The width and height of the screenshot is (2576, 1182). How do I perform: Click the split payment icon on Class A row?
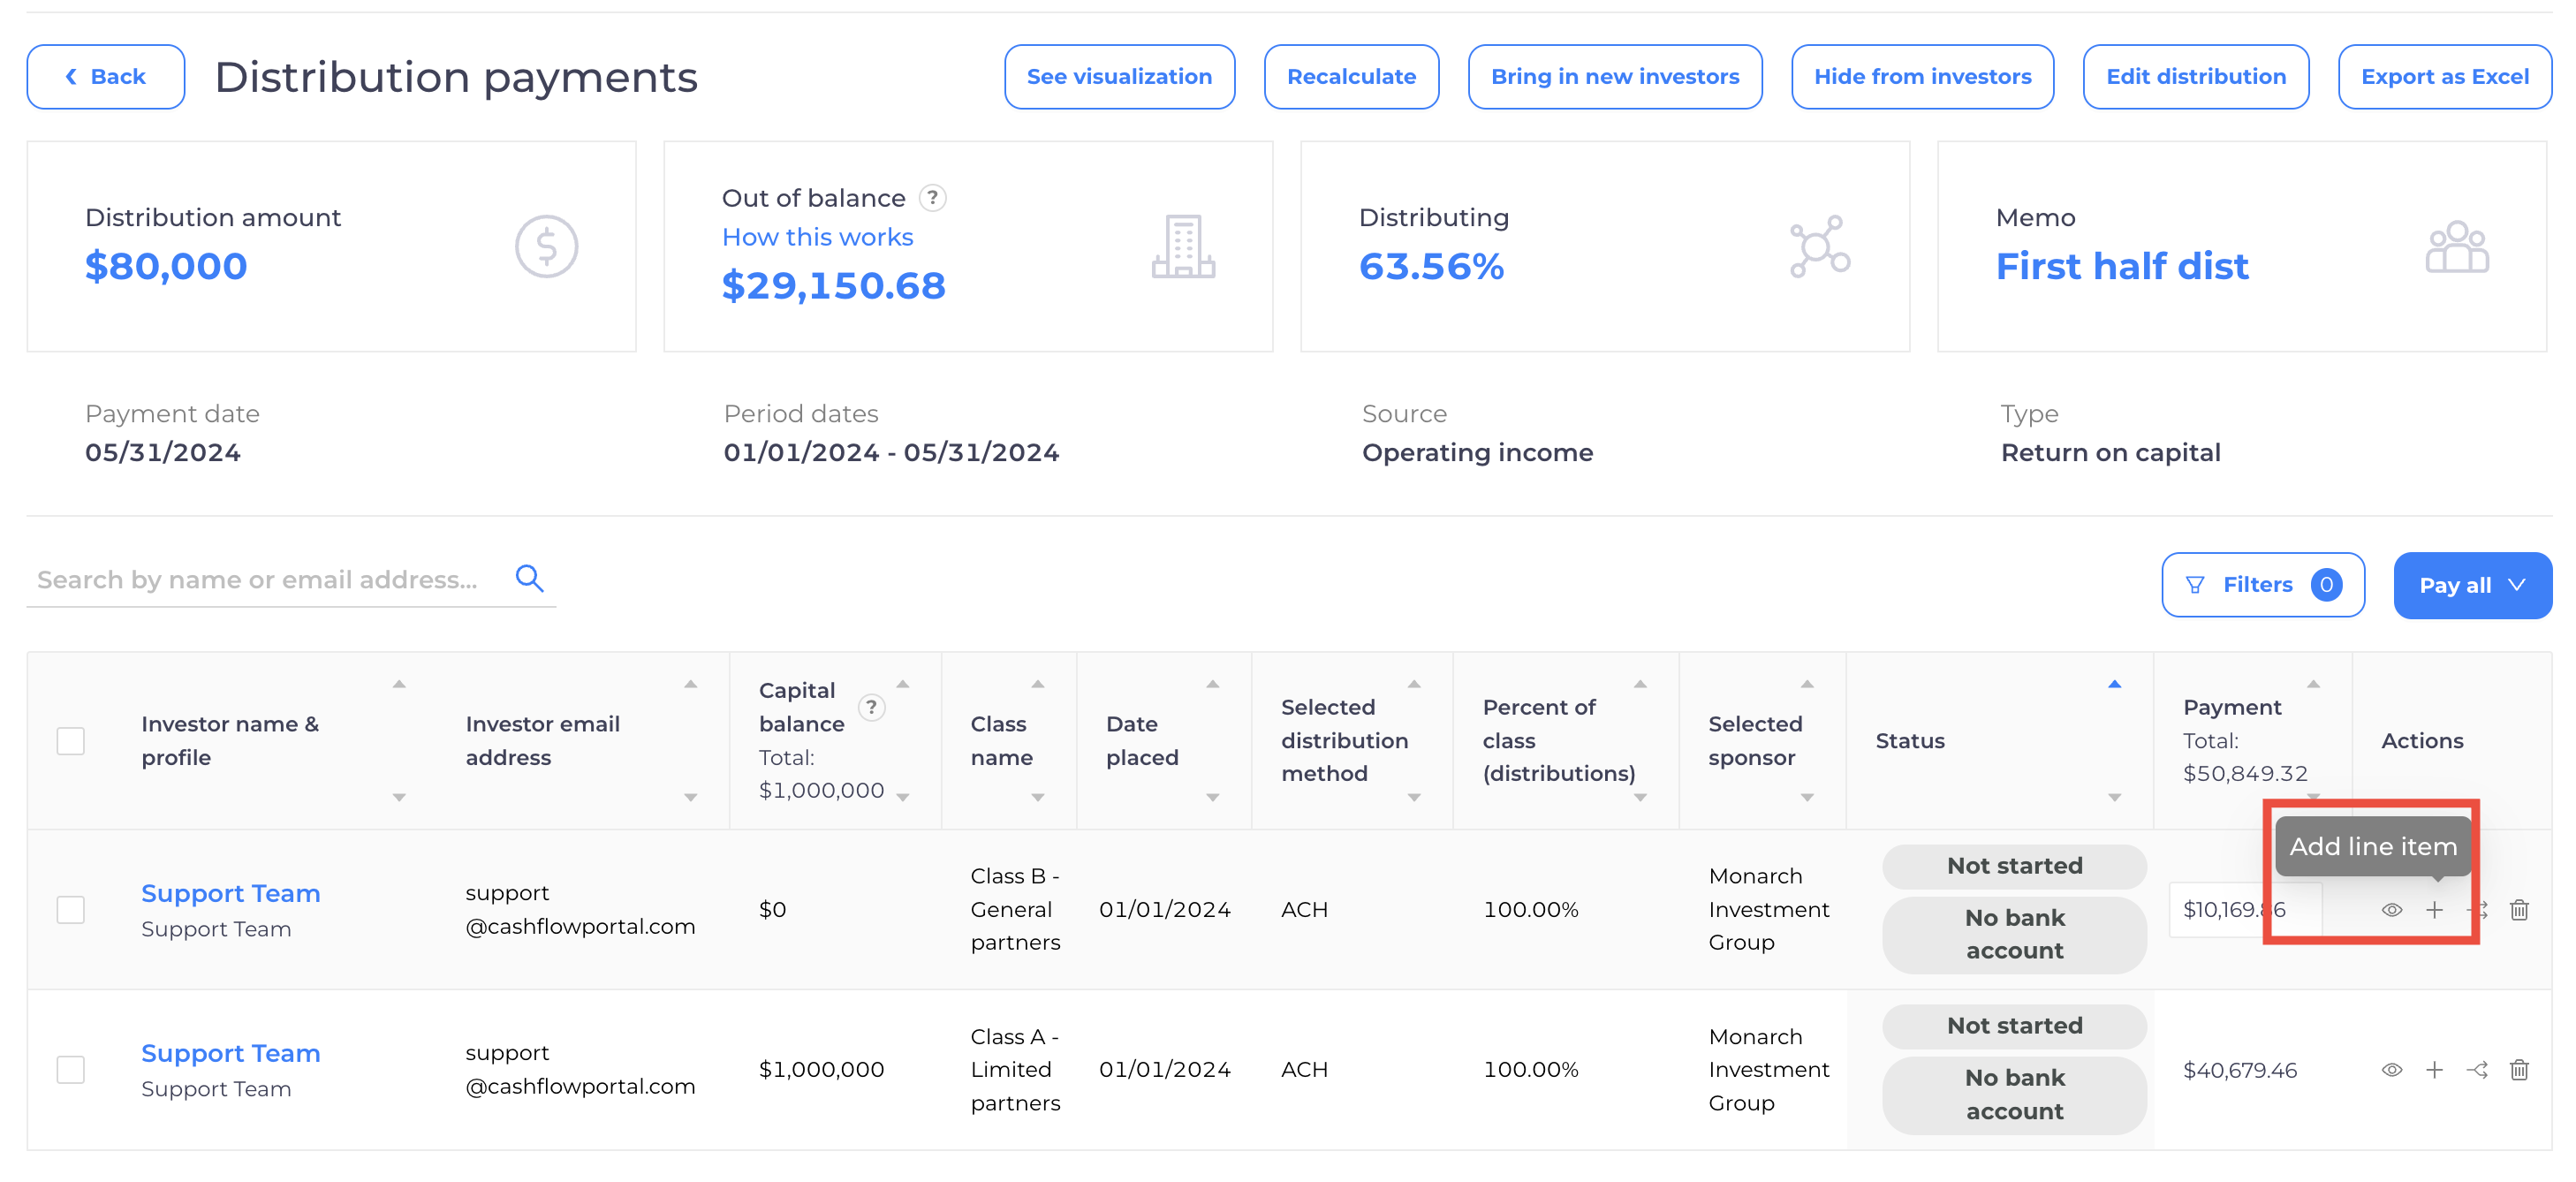[2478, 1069]
